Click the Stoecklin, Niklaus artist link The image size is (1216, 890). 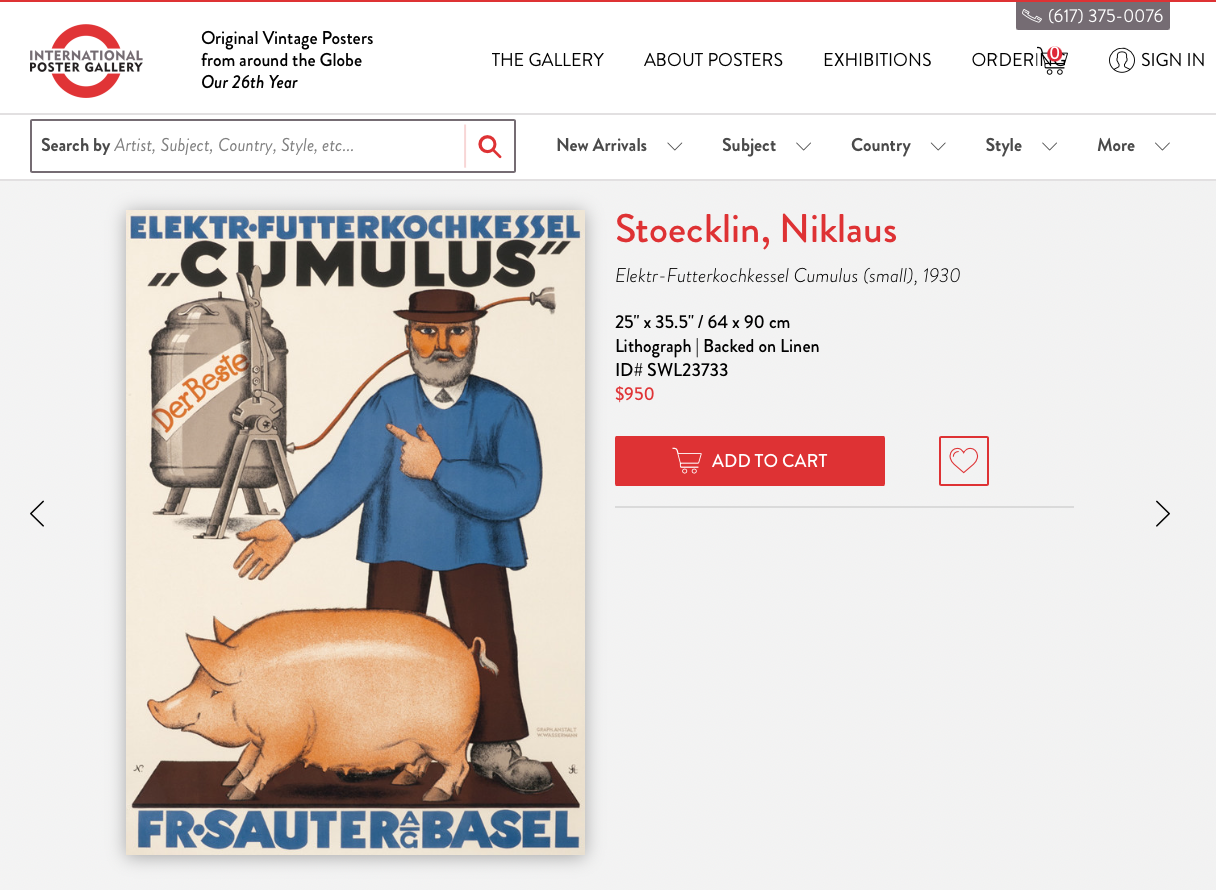pyautogui.click(x=756, y=230)
